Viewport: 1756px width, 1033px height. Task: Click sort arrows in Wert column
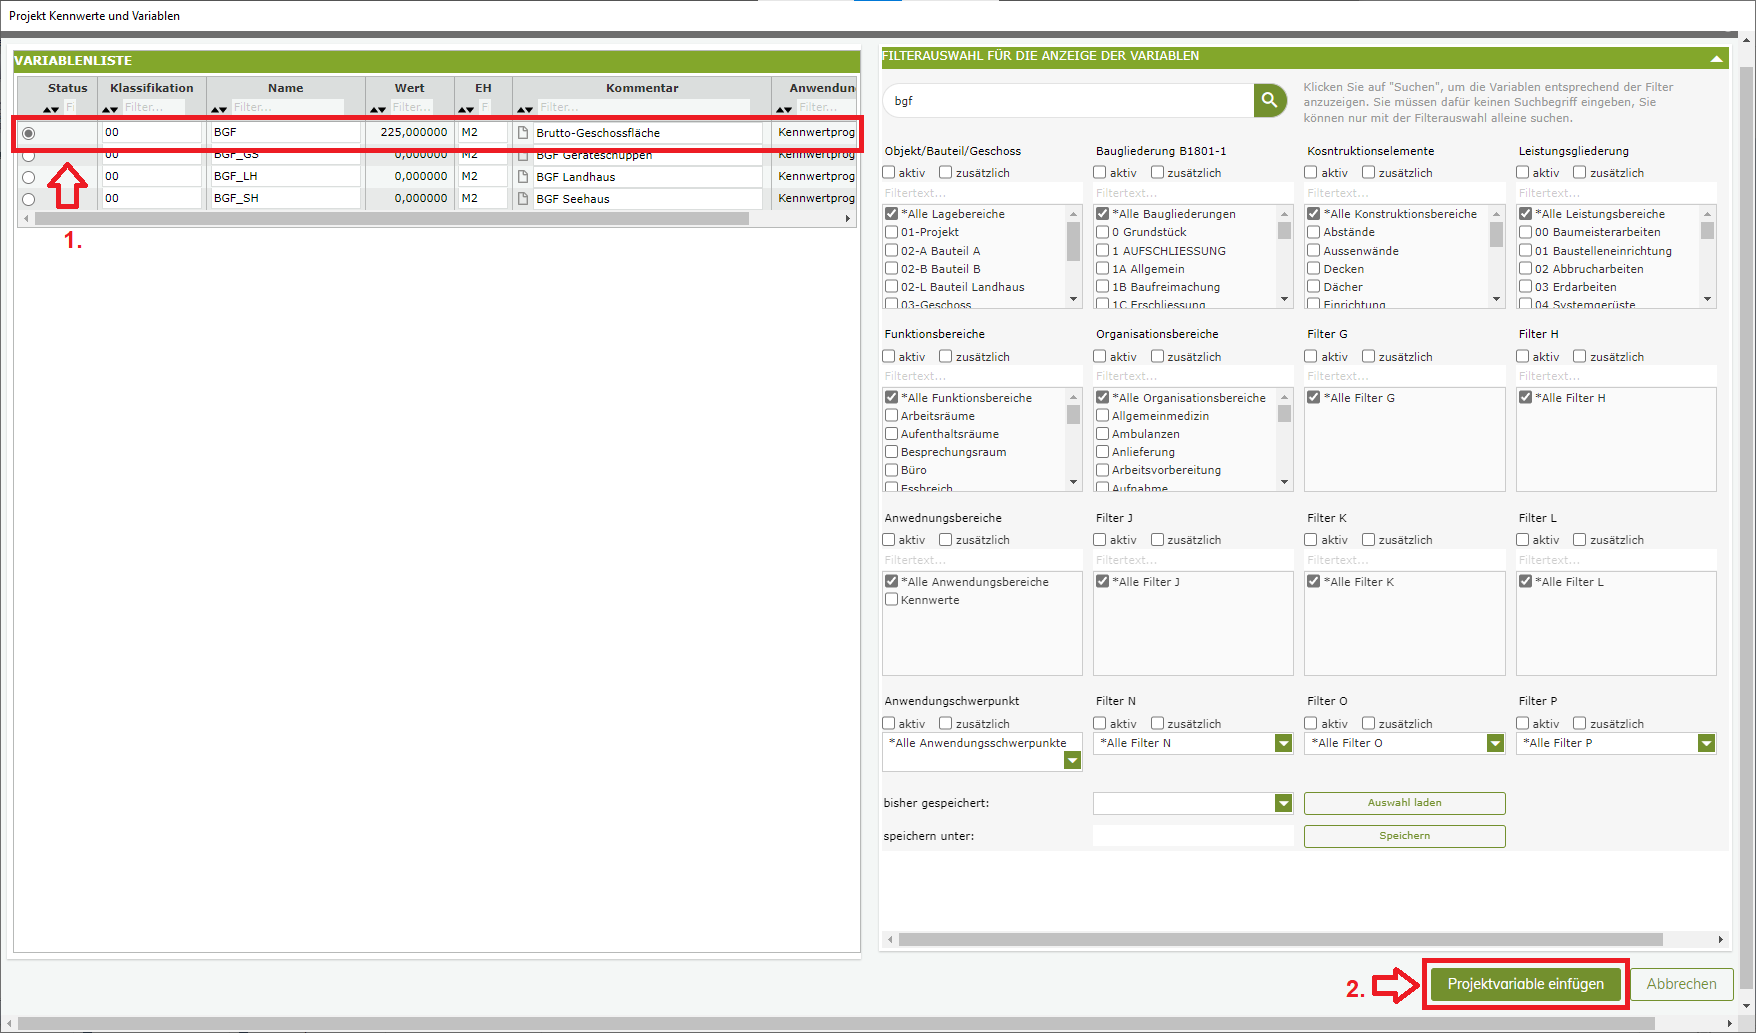(377, 109)
